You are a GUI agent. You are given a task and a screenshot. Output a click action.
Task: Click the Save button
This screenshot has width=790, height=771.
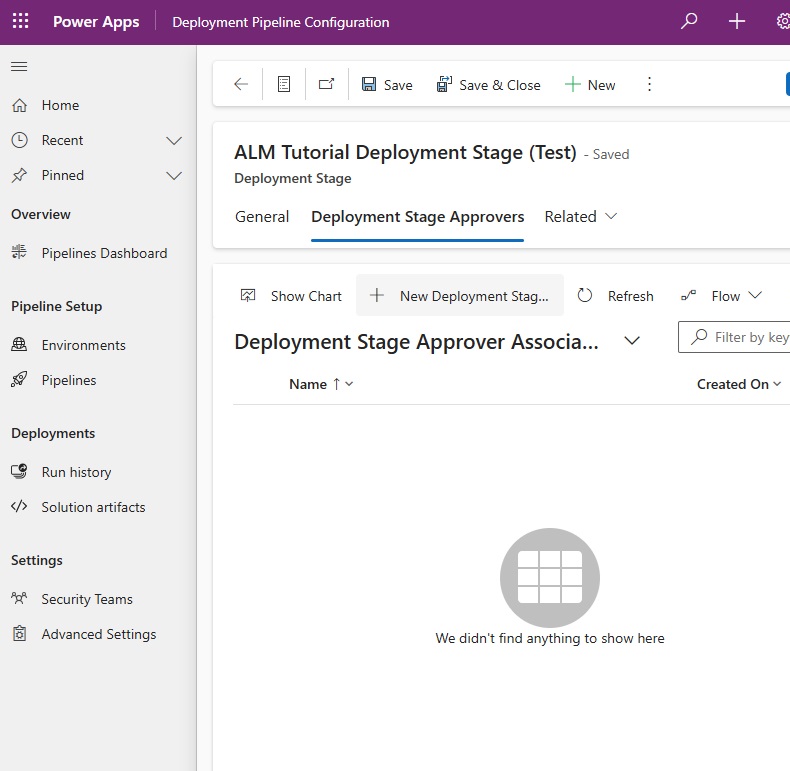click(x=387, y=85)
